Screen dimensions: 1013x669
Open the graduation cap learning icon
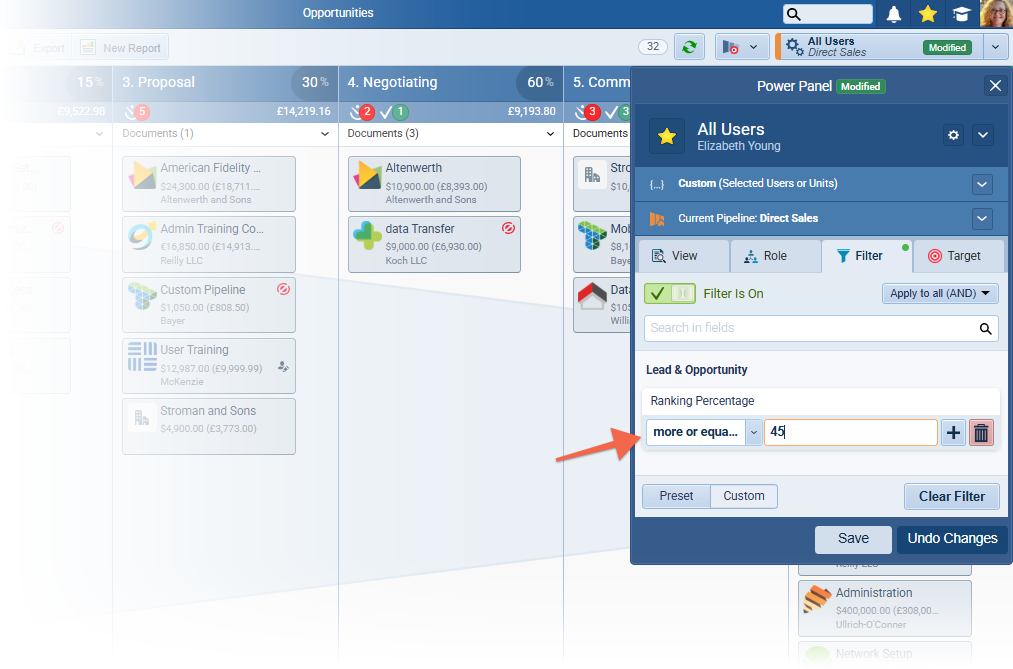961,14
